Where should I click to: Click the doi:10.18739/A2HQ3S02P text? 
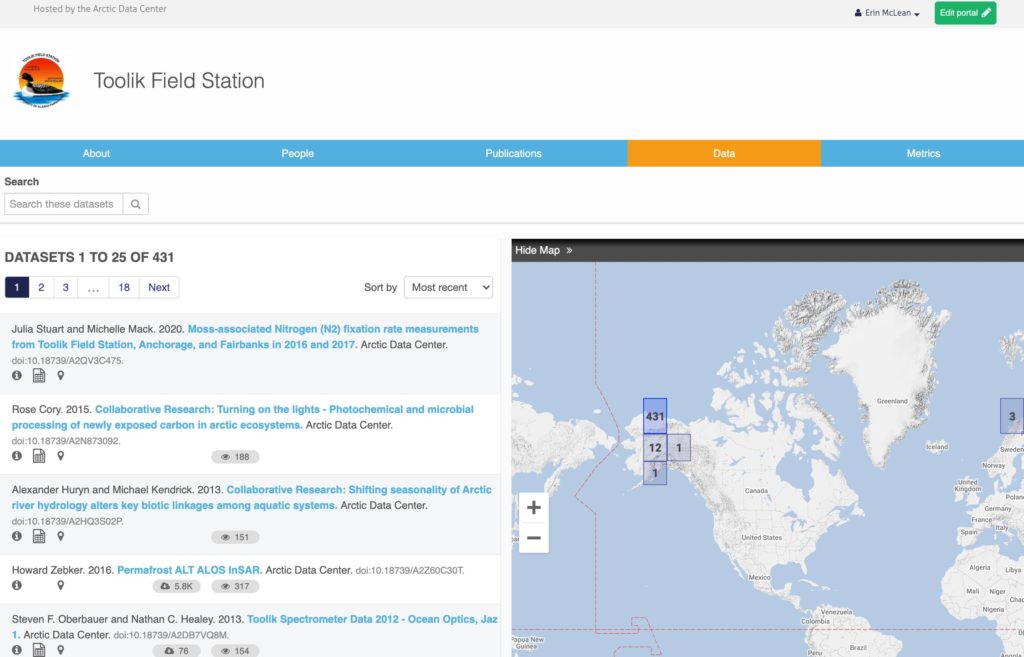point(67,521)
